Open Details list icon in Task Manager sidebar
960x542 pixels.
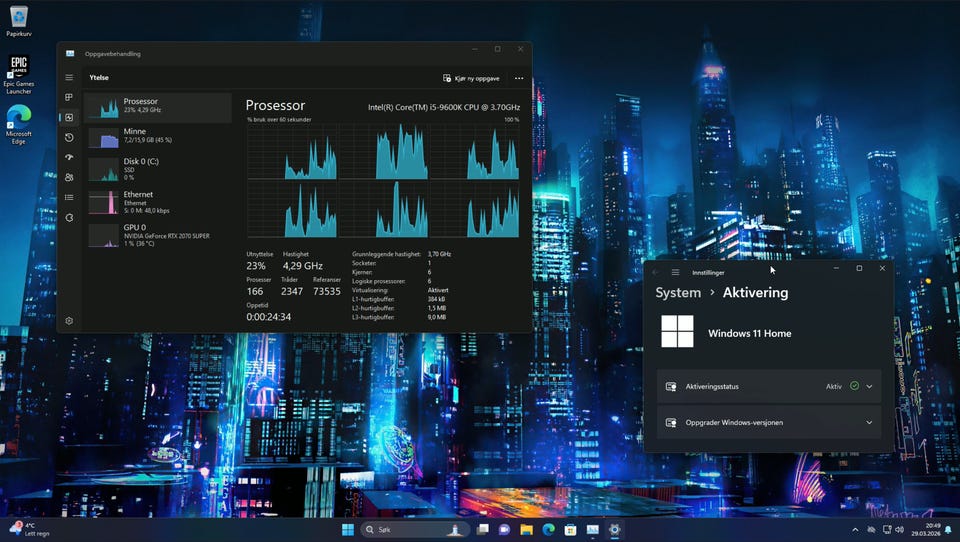69,197
